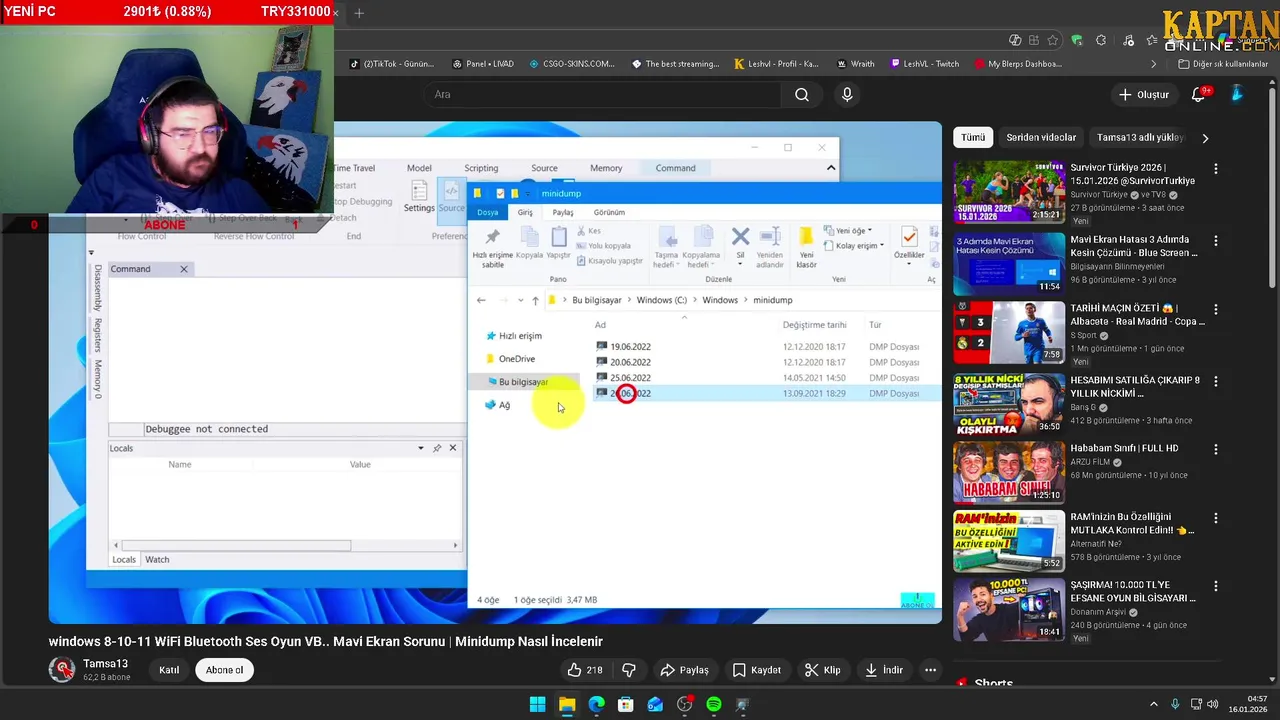This screenshot has width=1280, height=720.
Task: Open Microsoft Store from the taskbar
Action: [626, 705]
